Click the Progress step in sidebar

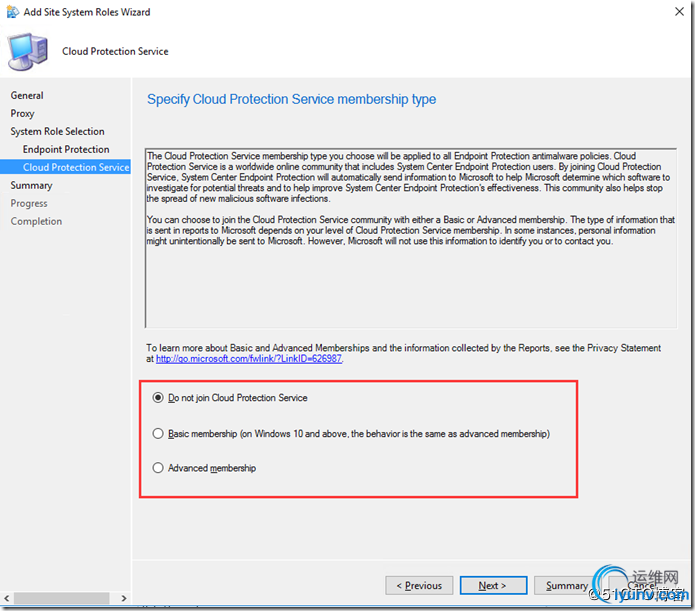click(x=29, y=204)
